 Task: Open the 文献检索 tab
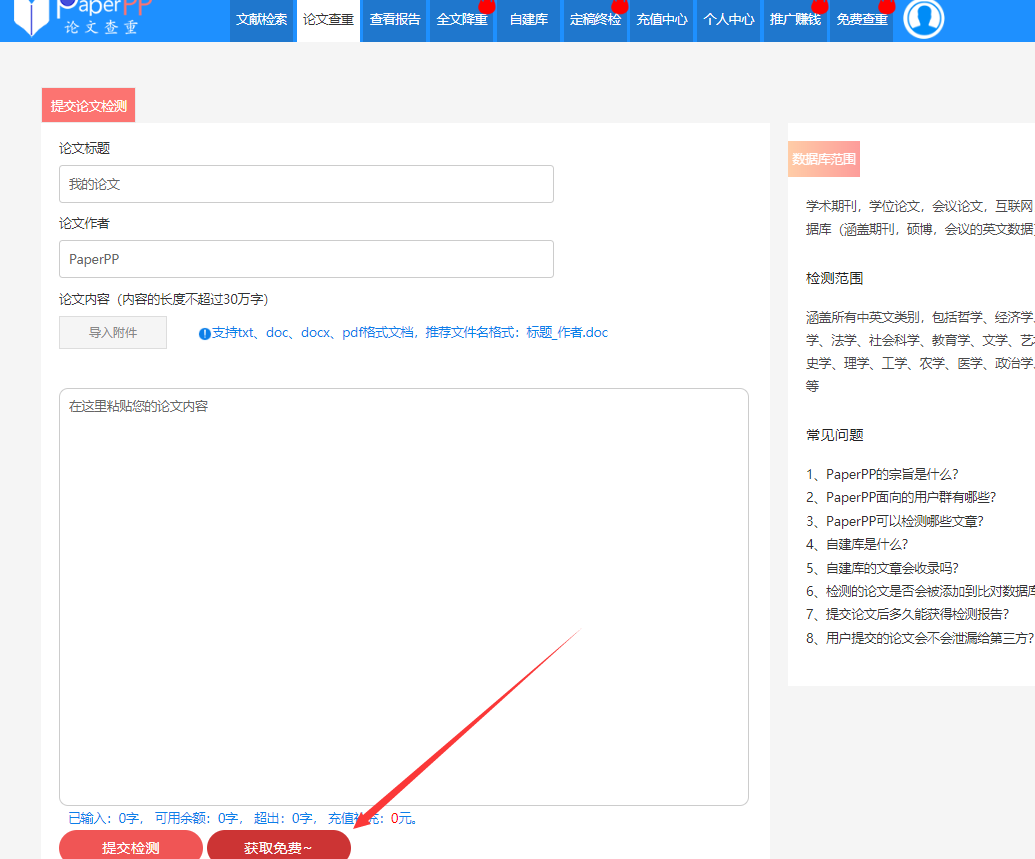[261, 20]
